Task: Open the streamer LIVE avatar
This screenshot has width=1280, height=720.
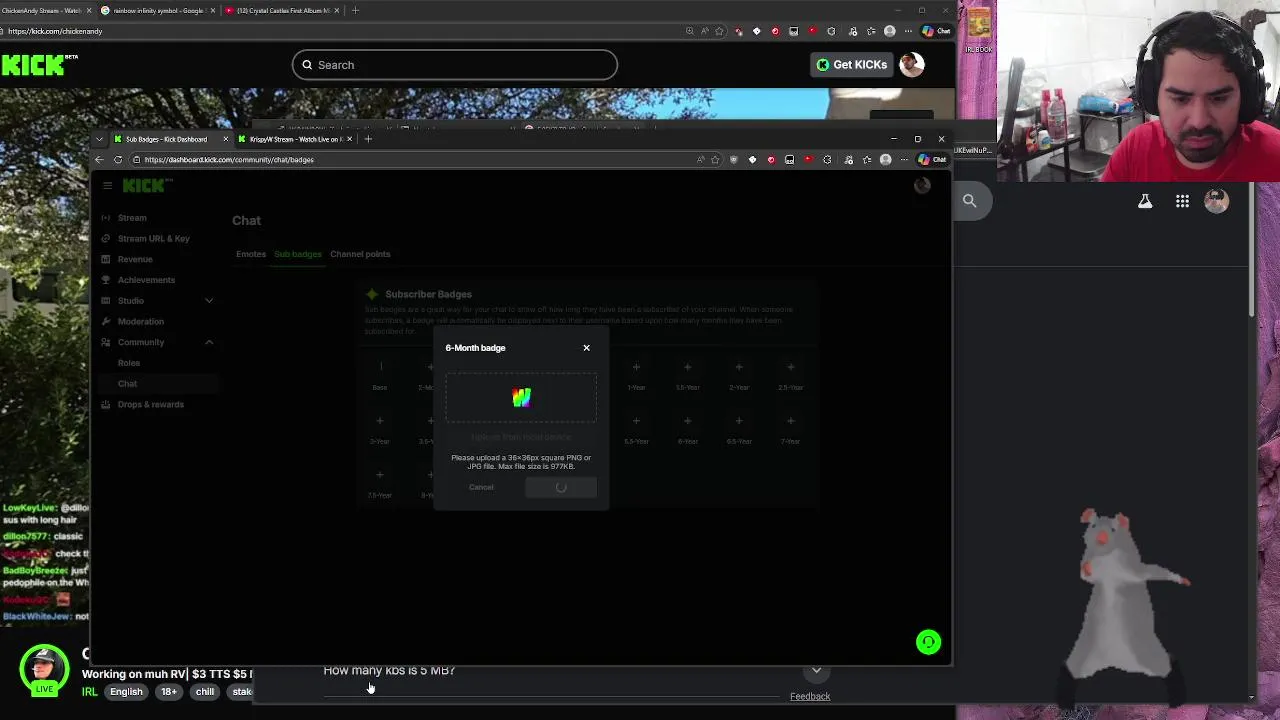Action: 43,670
